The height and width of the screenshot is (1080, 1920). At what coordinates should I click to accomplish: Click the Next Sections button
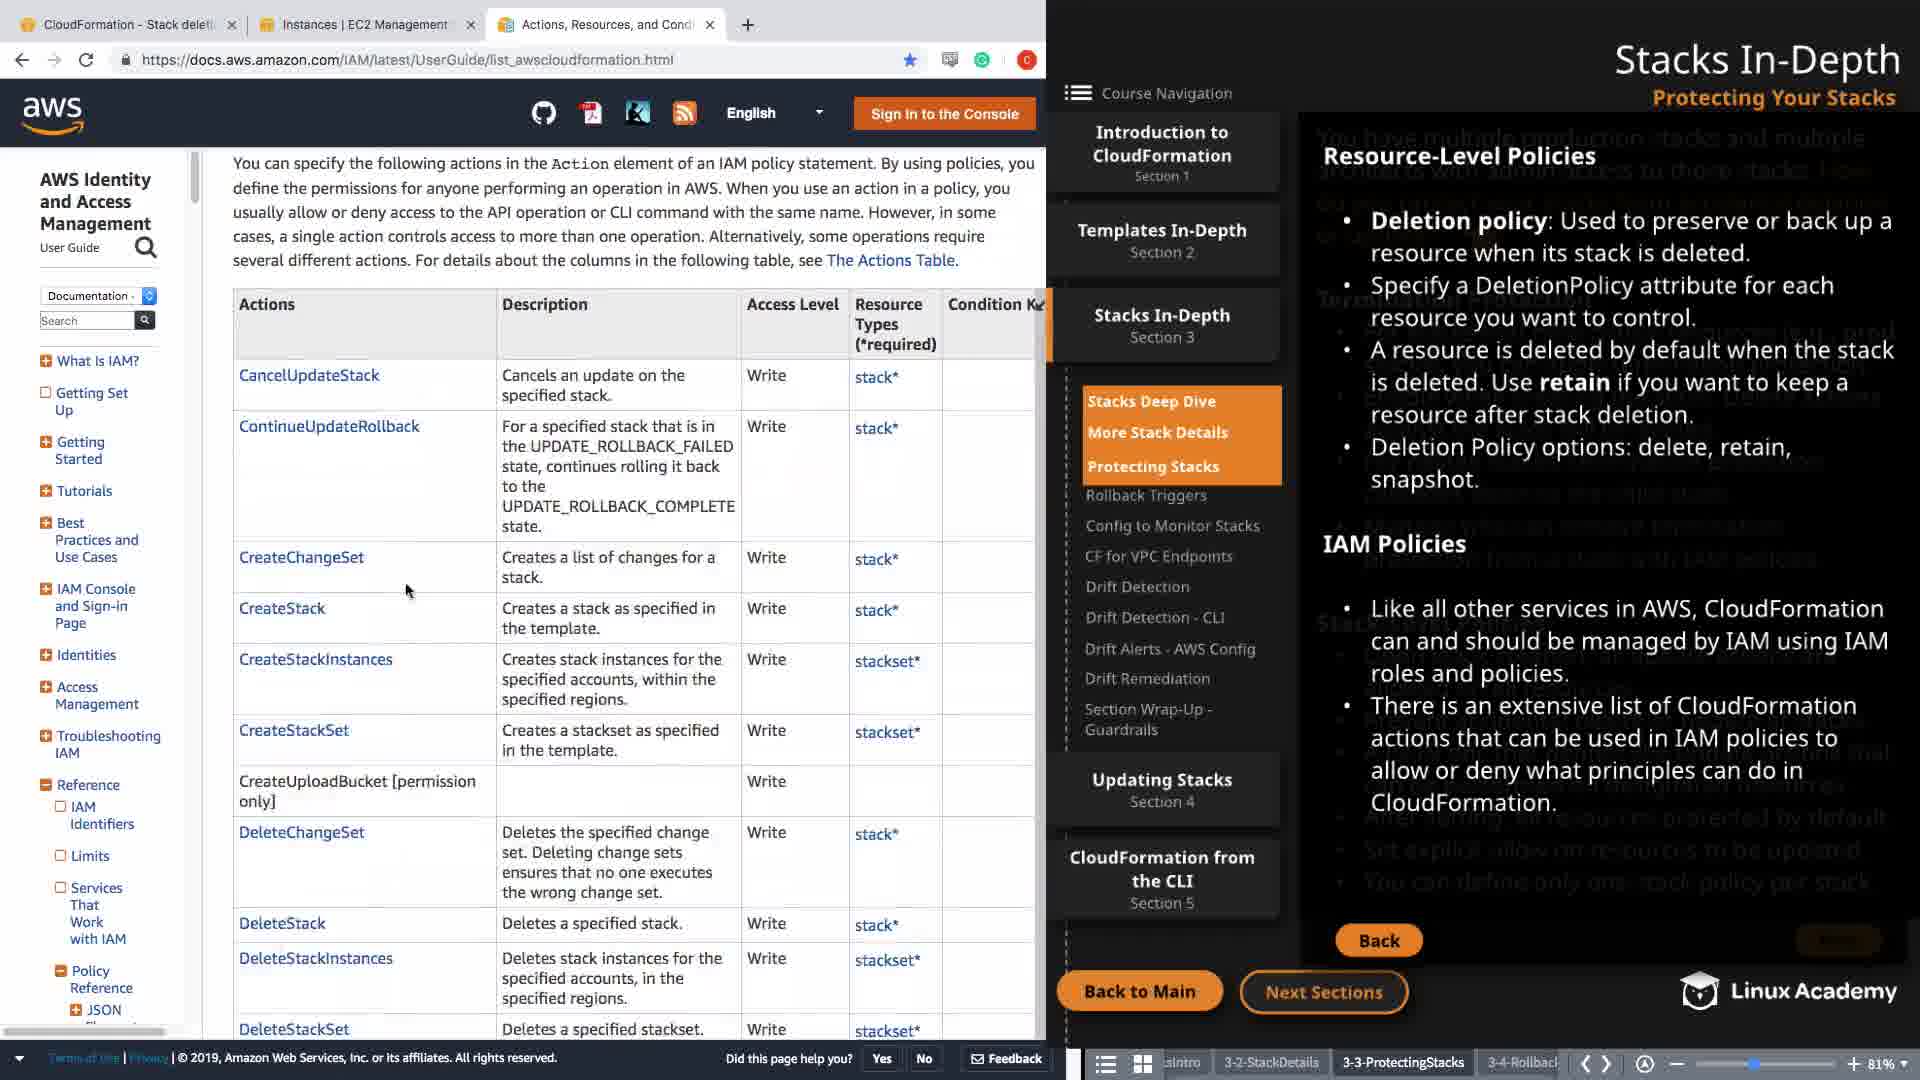(x=1323, y=992)
